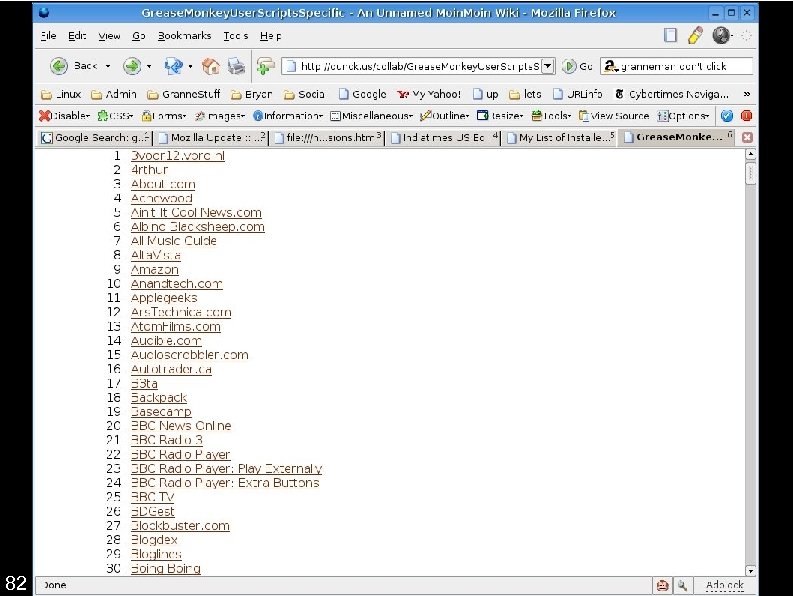The width and height of the screenshot is (793, 596).
Task: Open the Google bookmark
Action: 363,94
